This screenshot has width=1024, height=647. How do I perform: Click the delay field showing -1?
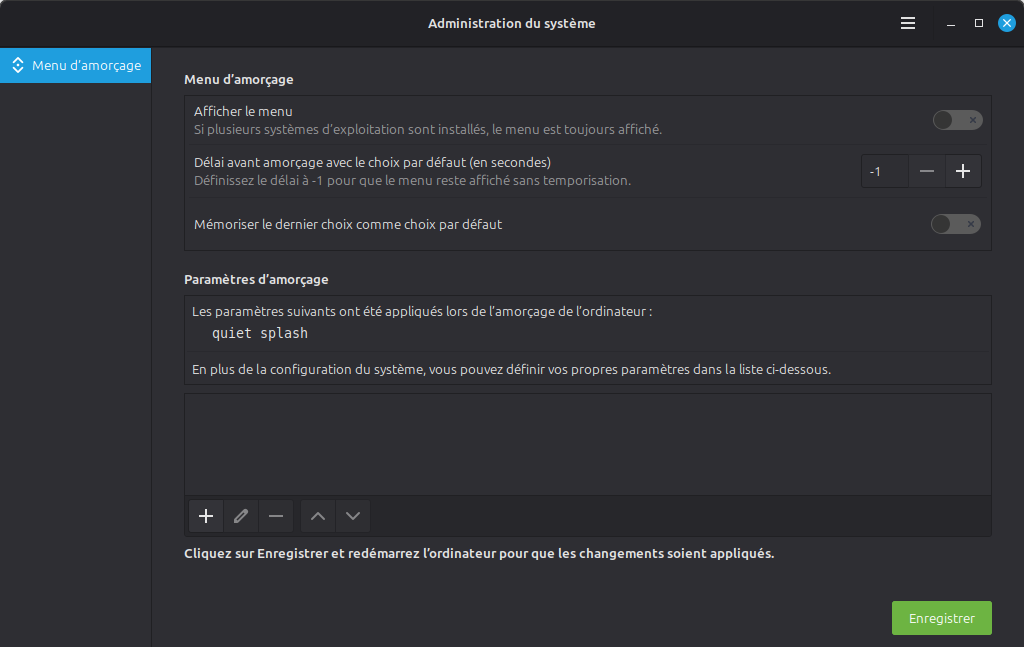884,170
